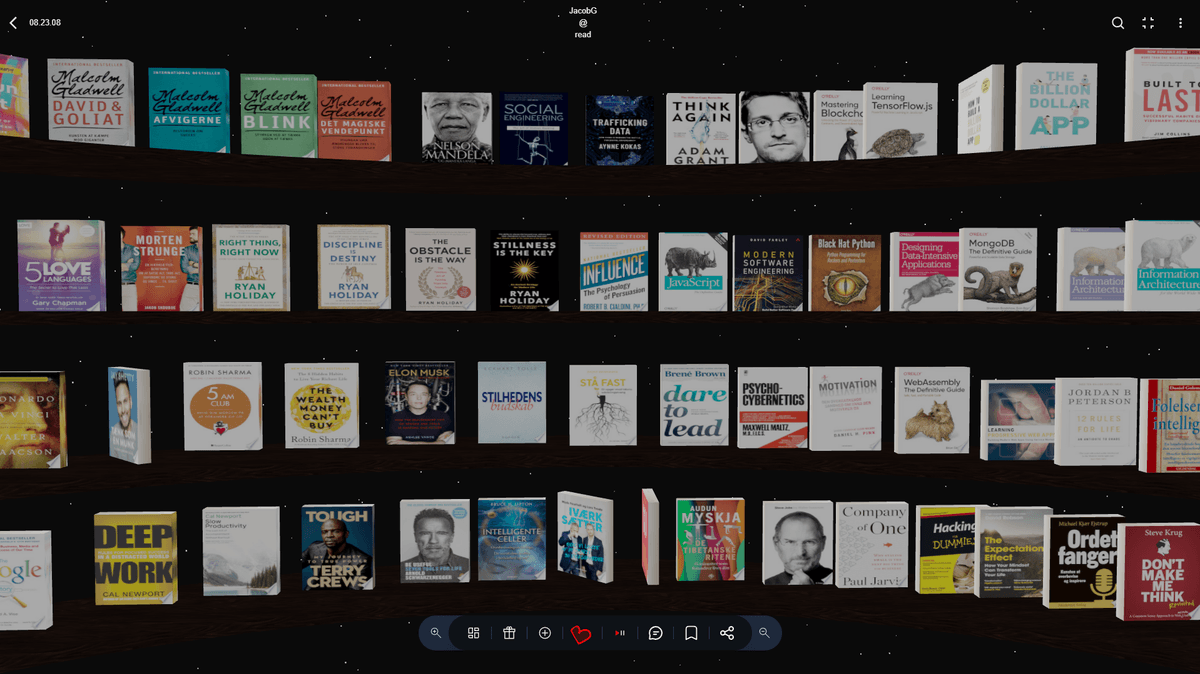This screenshot has height=674, width=1200.
Task: Click the gift icon in bottom toolbar
Action: point(509,633)
